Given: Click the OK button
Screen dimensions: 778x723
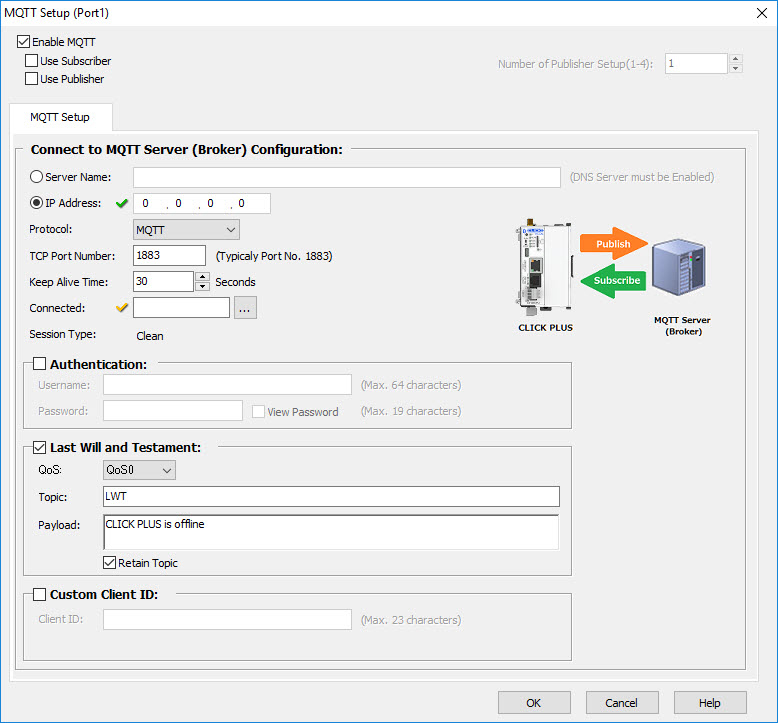Looking at the screenshot, I should 534,703.
